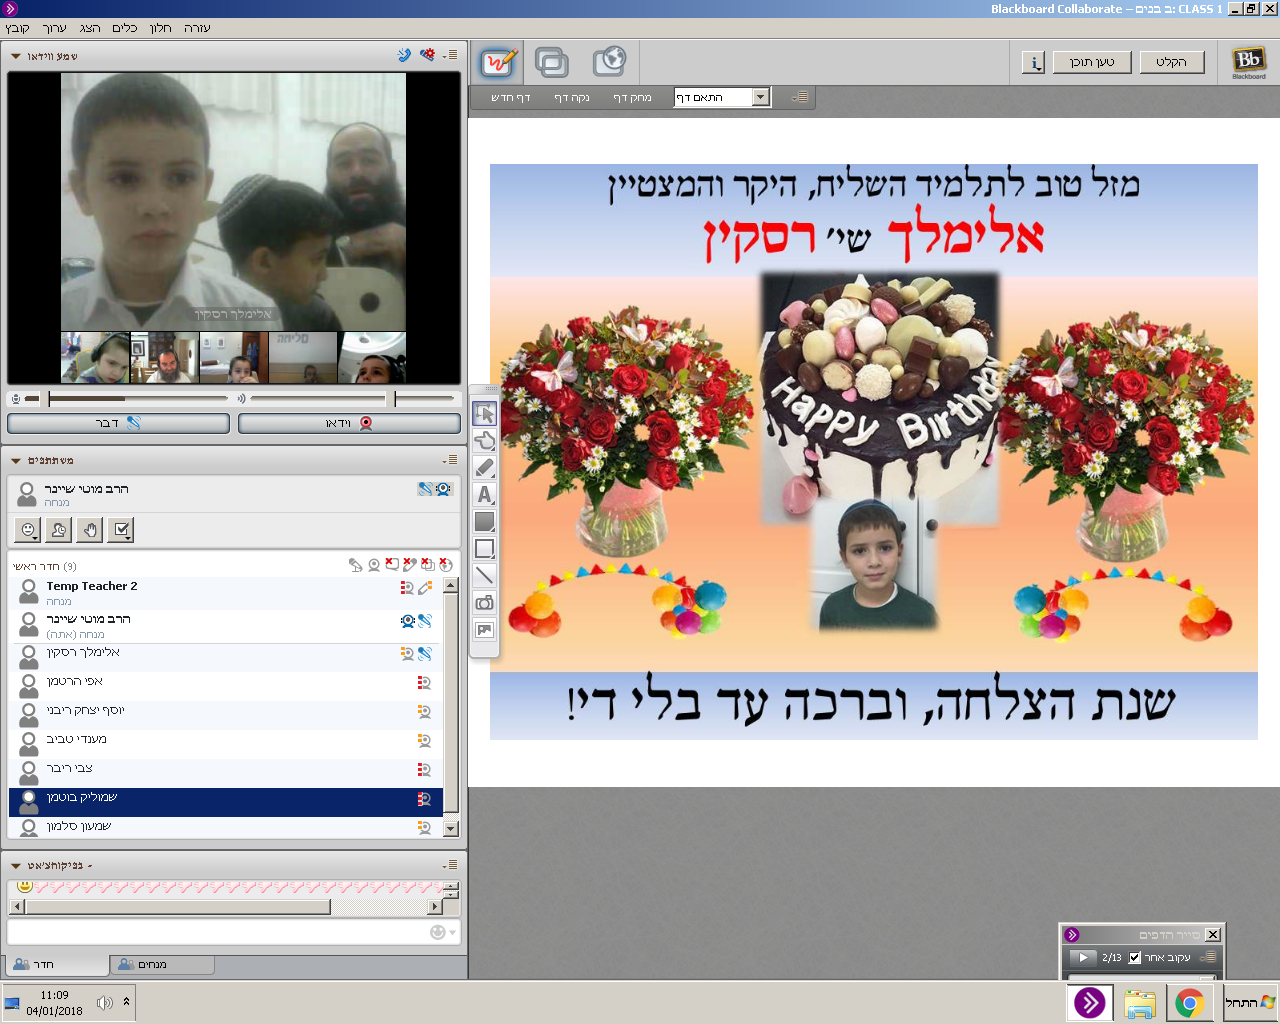
Task: Collapse the Audio & Video panel
Action: (16, 56)
